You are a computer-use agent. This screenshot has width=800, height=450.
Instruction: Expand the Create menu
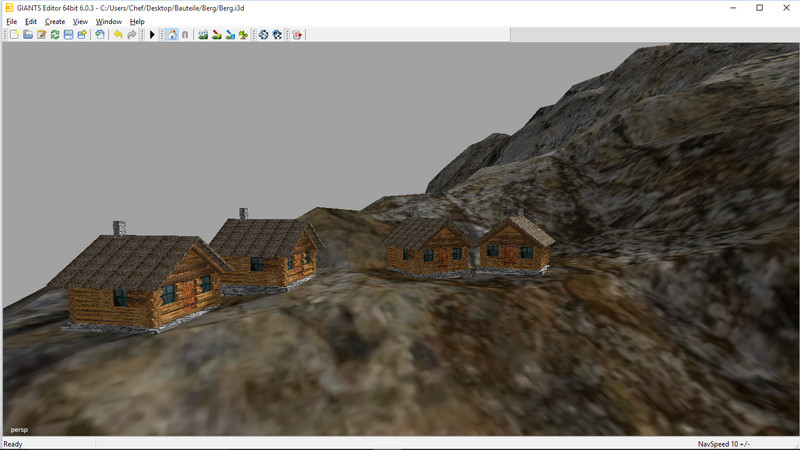(55, 21)
